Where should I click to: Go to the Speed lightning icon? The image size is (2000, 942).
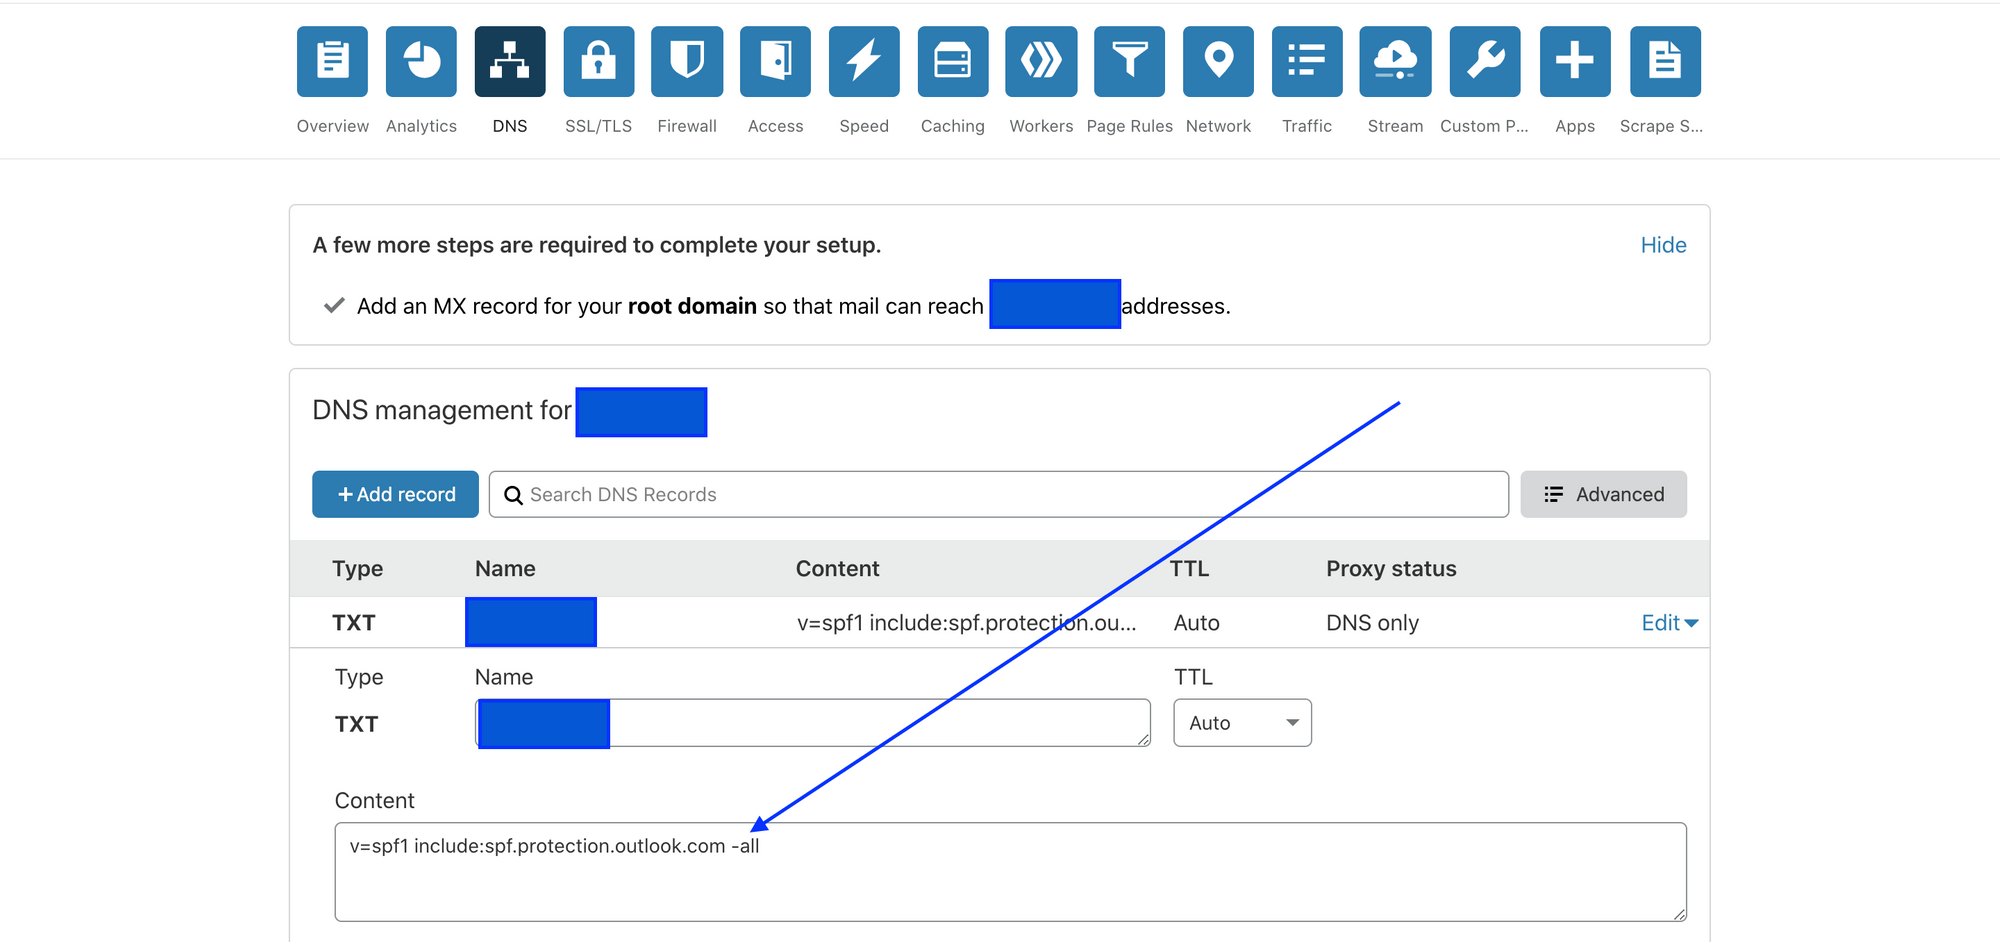click(x=864, y=62)
